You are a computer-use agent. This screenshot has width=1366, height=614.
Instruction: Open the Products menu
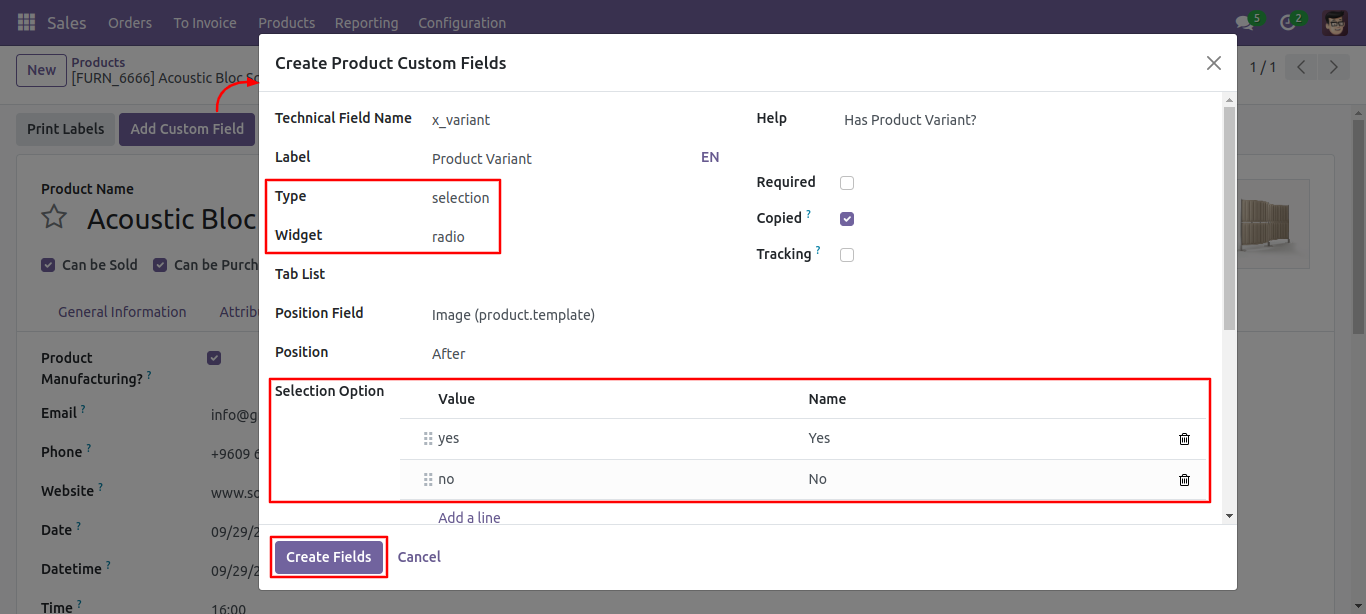click(286, 22)
